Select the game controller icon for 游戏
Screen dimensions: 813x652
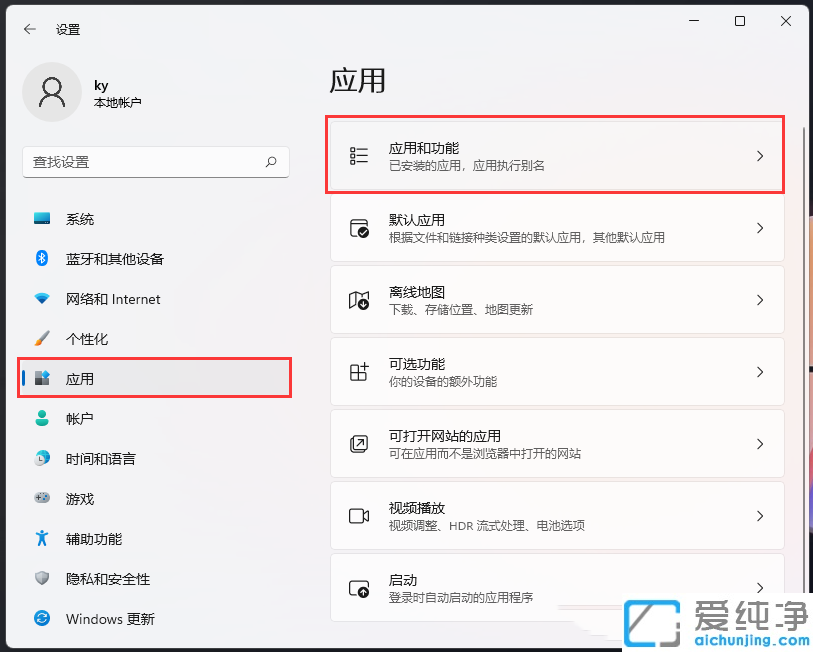pyautogui.click(x=41, y=499)
